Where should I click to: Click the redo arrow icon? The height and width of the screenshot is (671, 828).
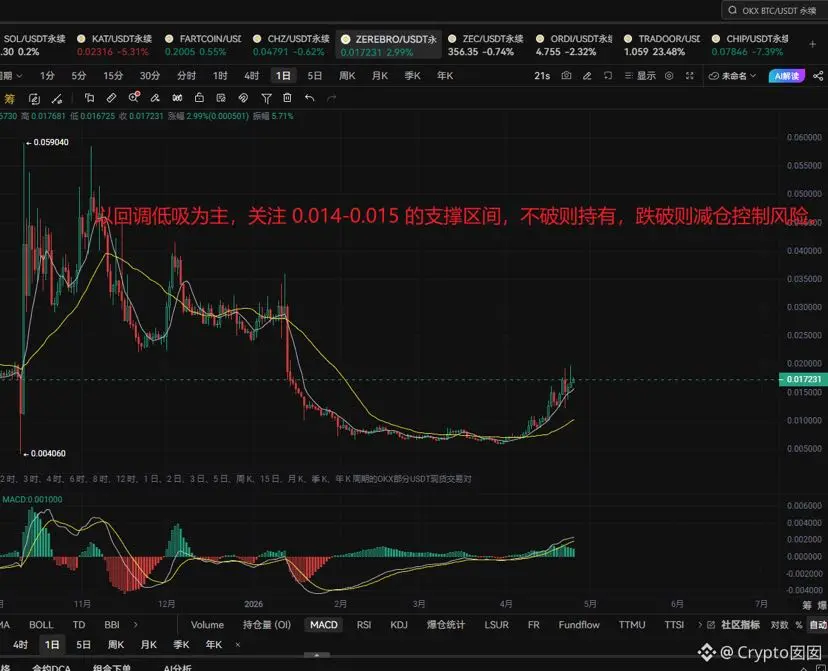click(332, 98)
